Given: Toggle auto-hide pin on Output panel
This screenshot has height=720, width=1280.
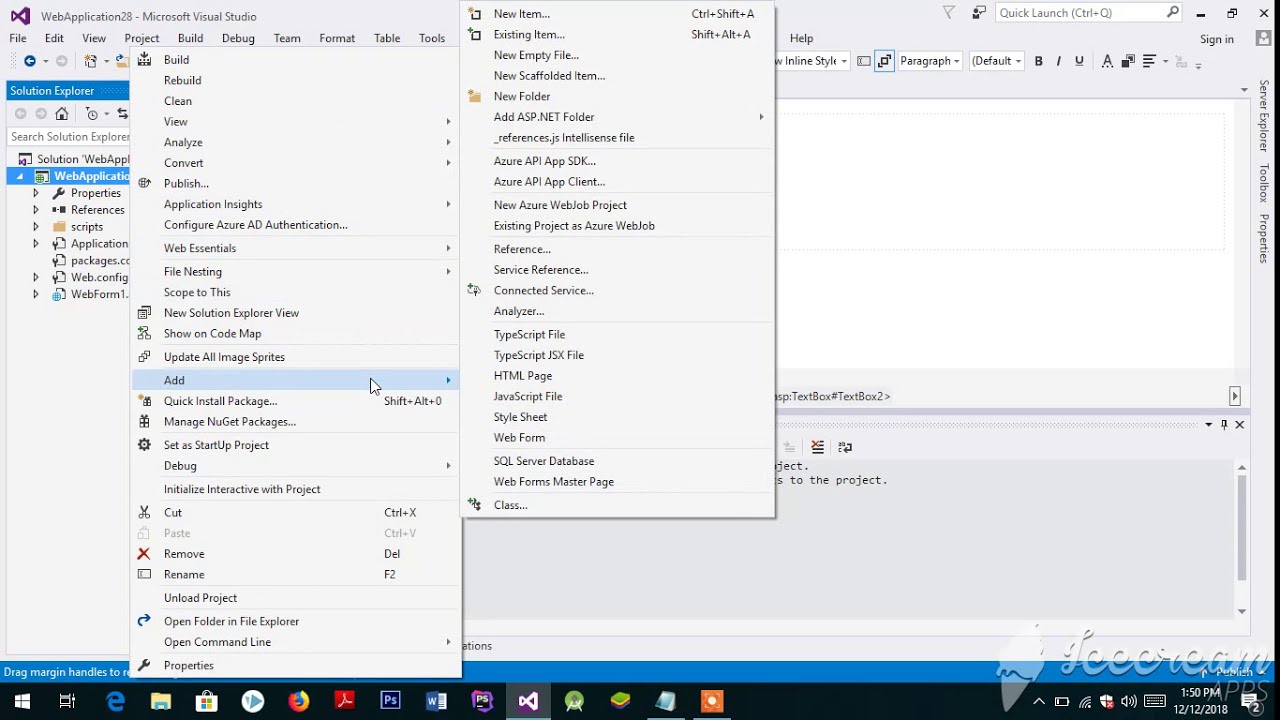Looking at the screenshot, I should 1224,425.
